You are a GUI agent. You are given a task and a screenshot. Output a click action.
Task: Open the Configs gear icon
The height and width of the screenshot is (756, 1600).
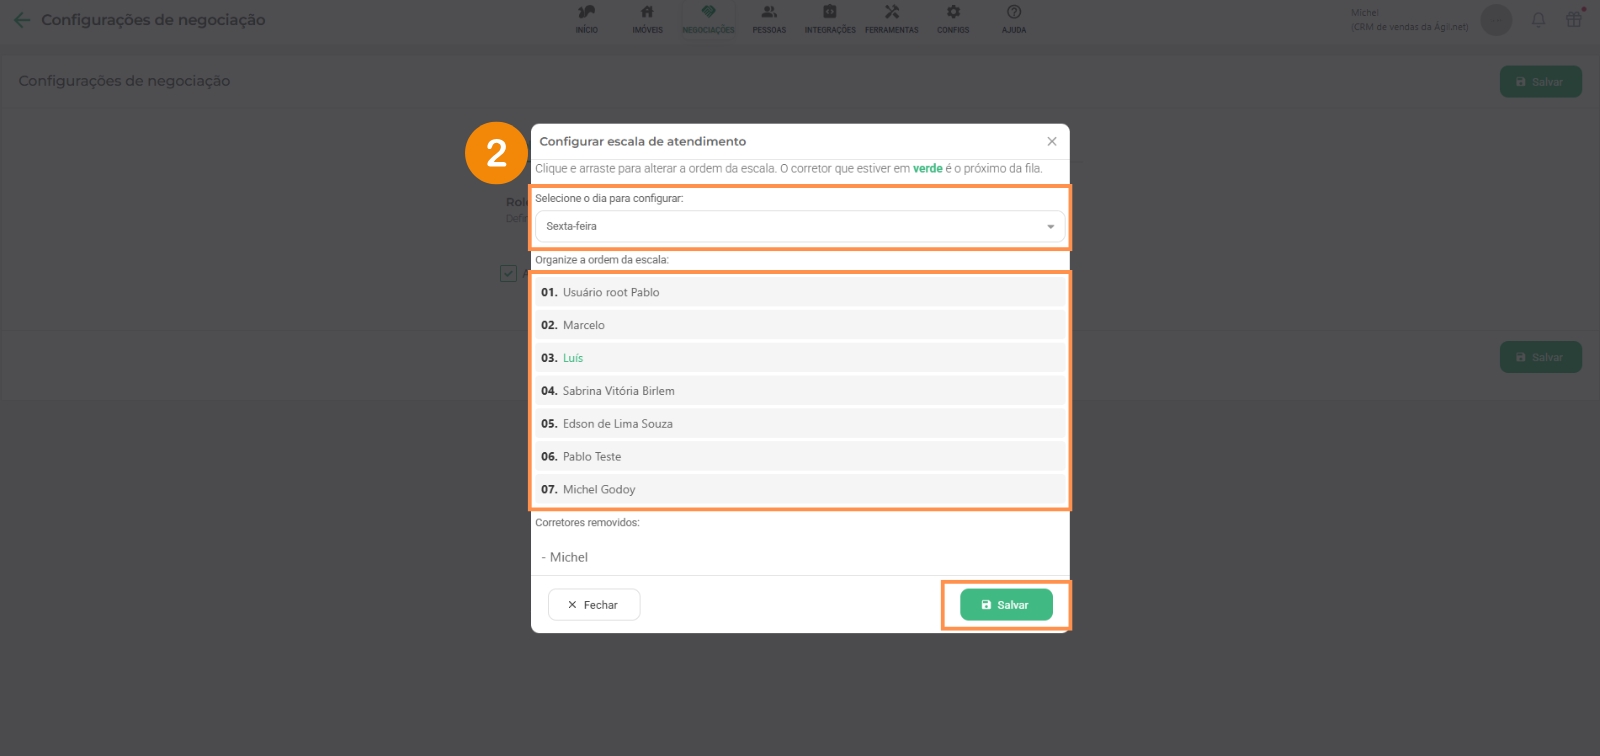point(953,13)
